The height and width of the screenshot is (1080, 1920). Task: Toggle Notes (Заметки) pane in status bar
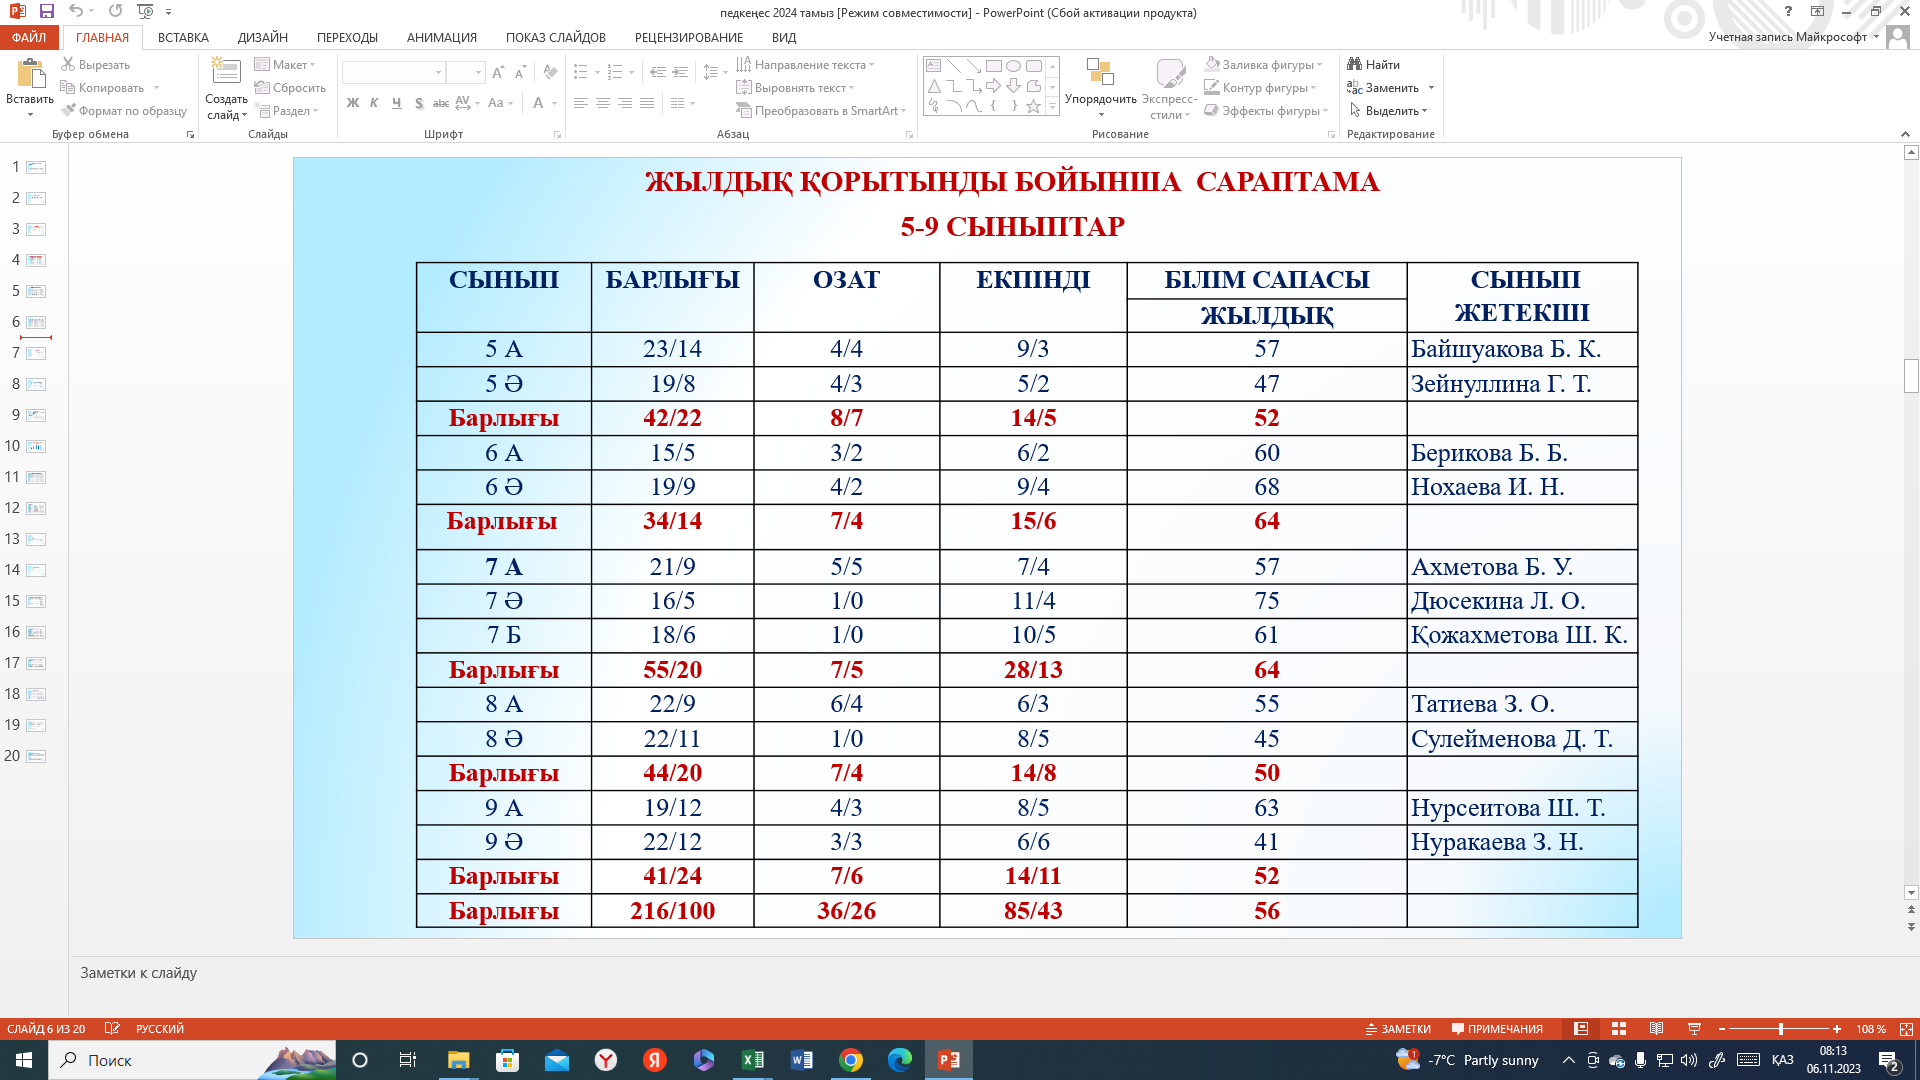(1398, 1029)
